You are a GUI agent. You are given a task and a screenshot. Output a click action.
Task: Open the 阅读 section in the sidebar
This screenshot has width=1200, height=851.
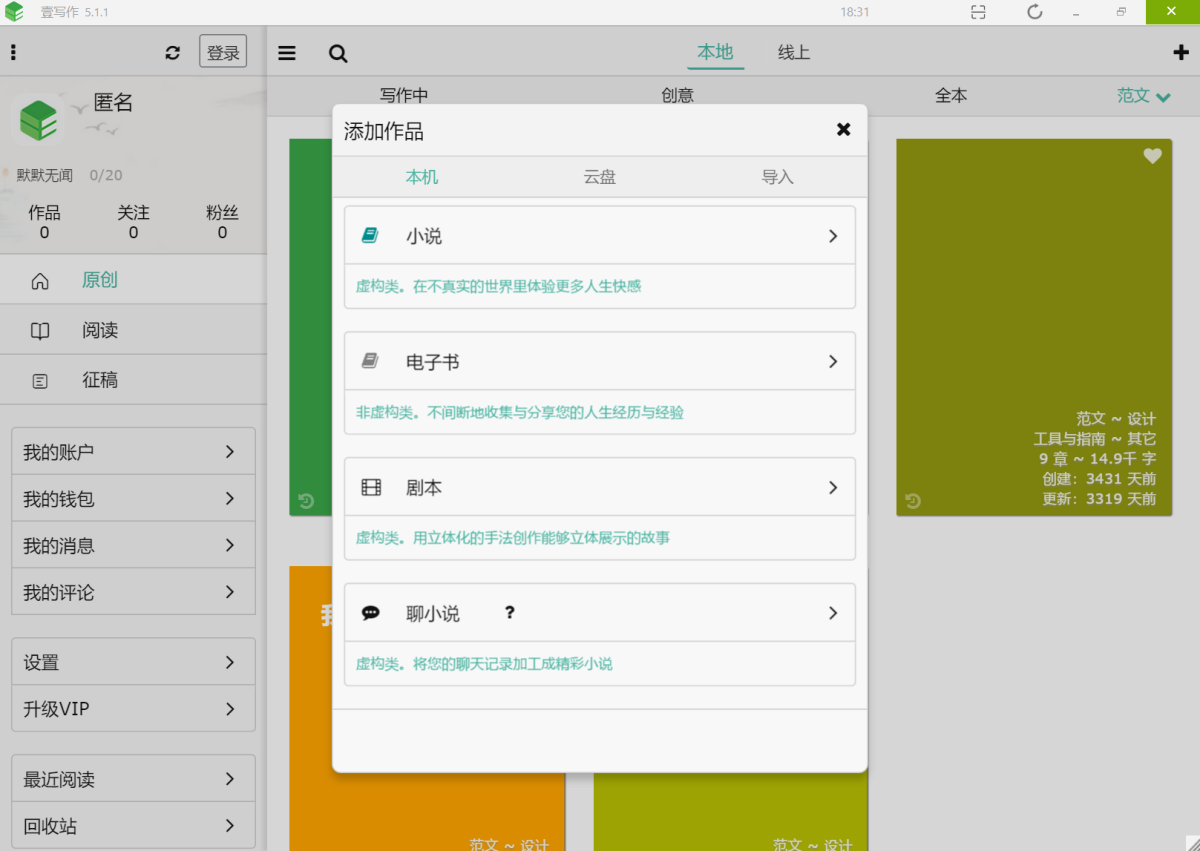point(100,330)
